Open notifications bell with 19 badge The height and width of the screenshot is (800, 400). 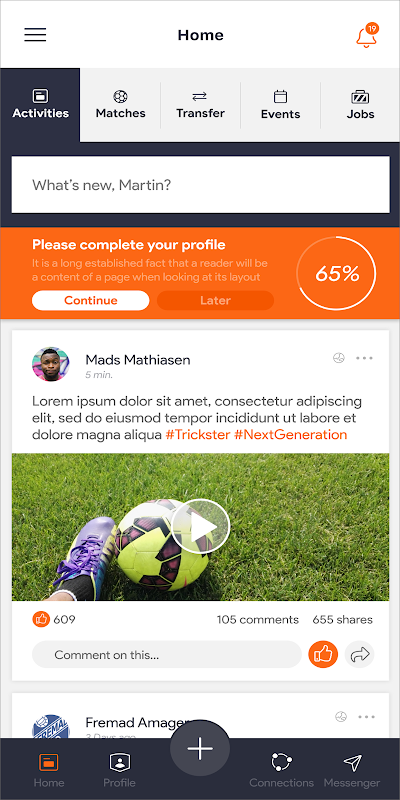[367, 36]
